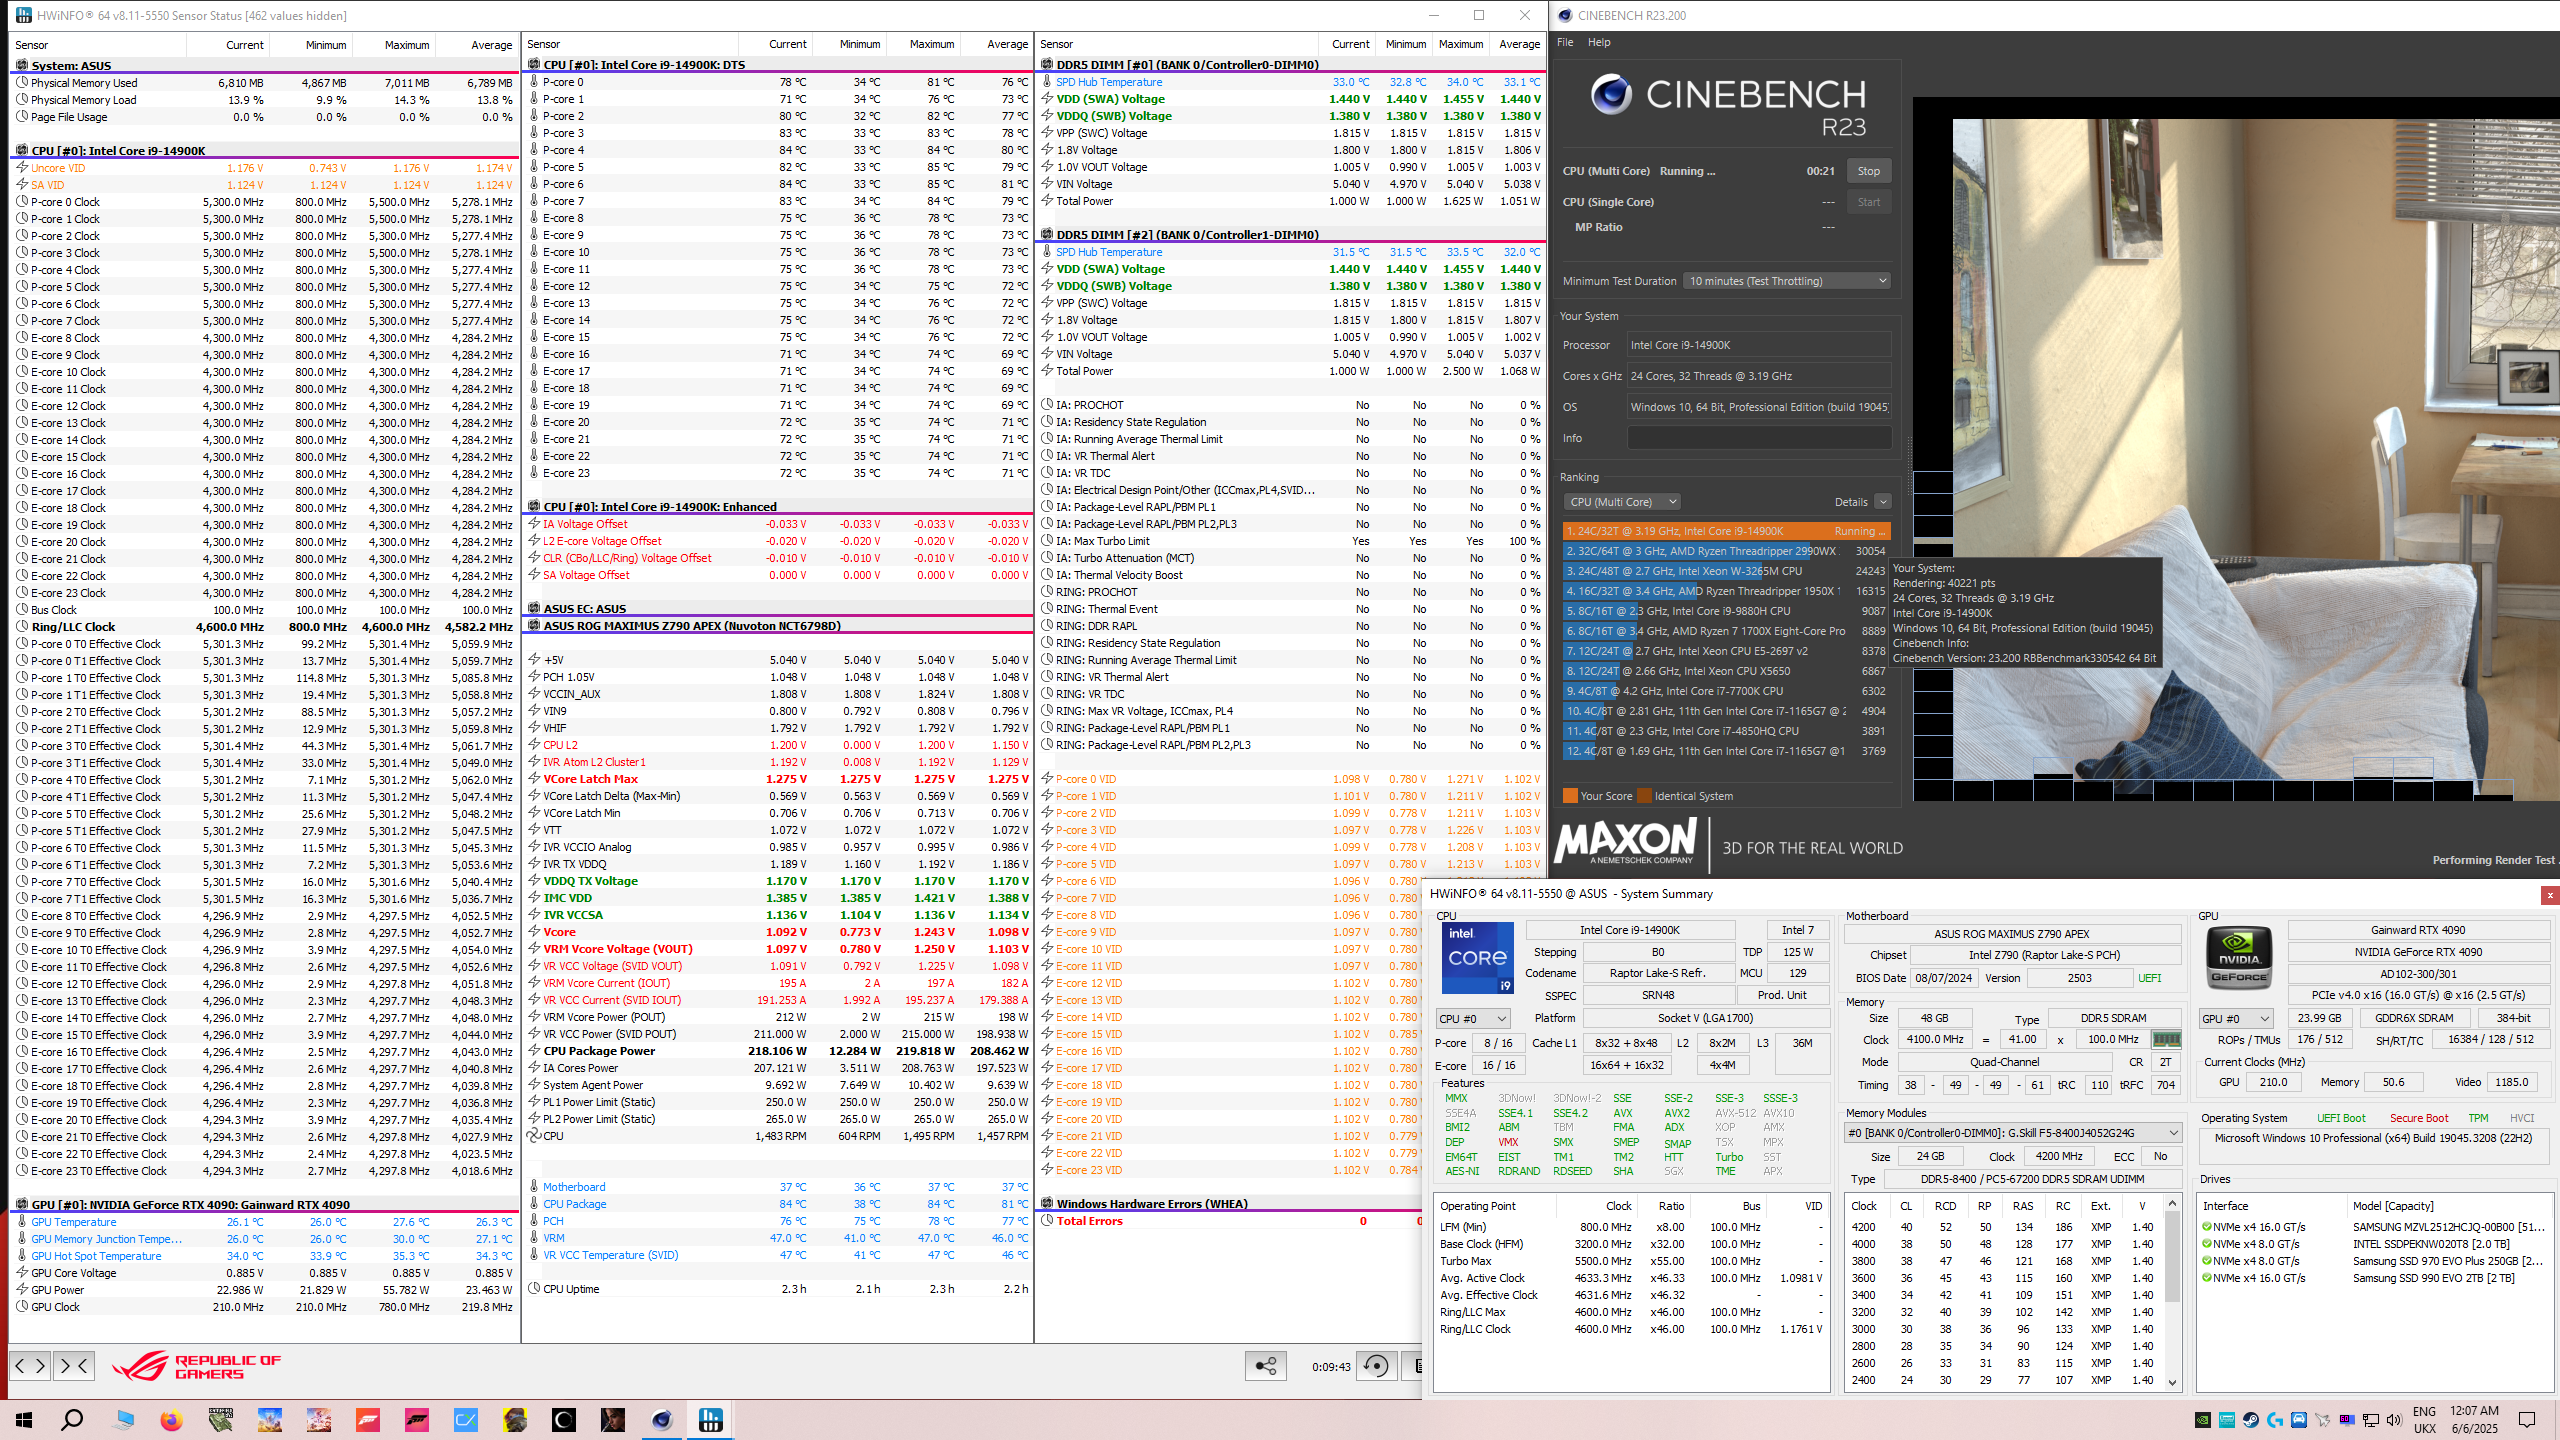Open HWiNFO remote sharing network icon
This screenshot has height=1440, width=2560.
coord(1265,1366)
